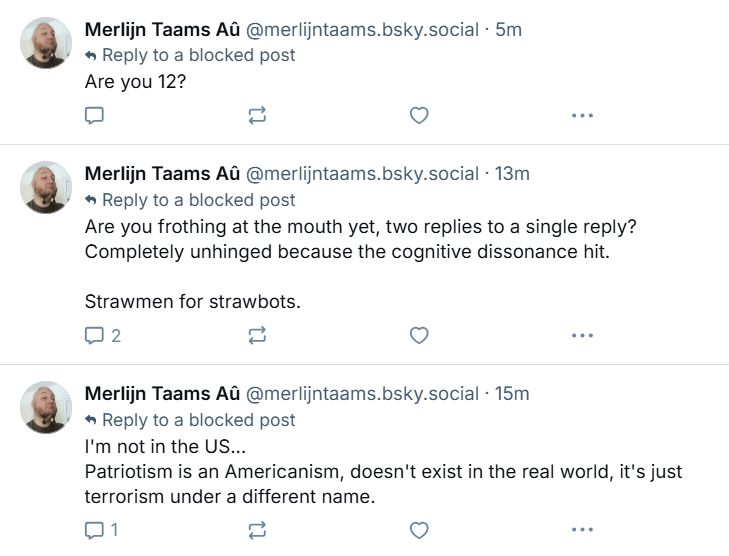
Task: Click the avatar on the 15m post
Action: pos(46,407)
